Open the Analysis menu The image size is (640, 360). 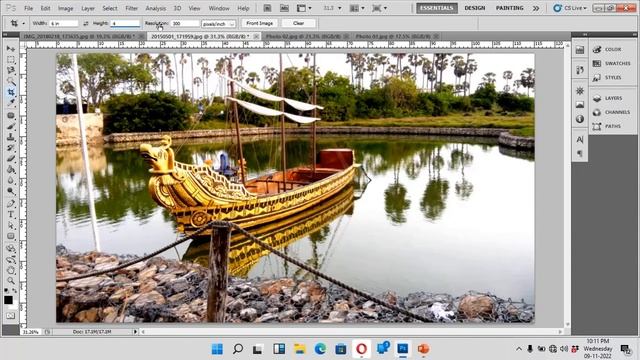[x=156, y=8]
